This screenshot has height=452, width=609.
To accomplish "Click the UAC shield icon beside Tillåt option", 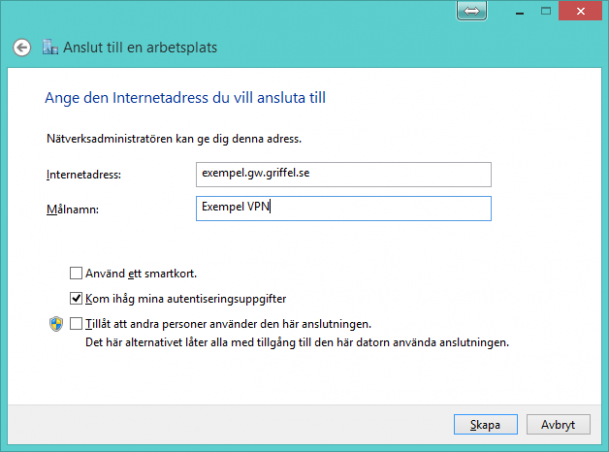I will [x=56, y=324].
